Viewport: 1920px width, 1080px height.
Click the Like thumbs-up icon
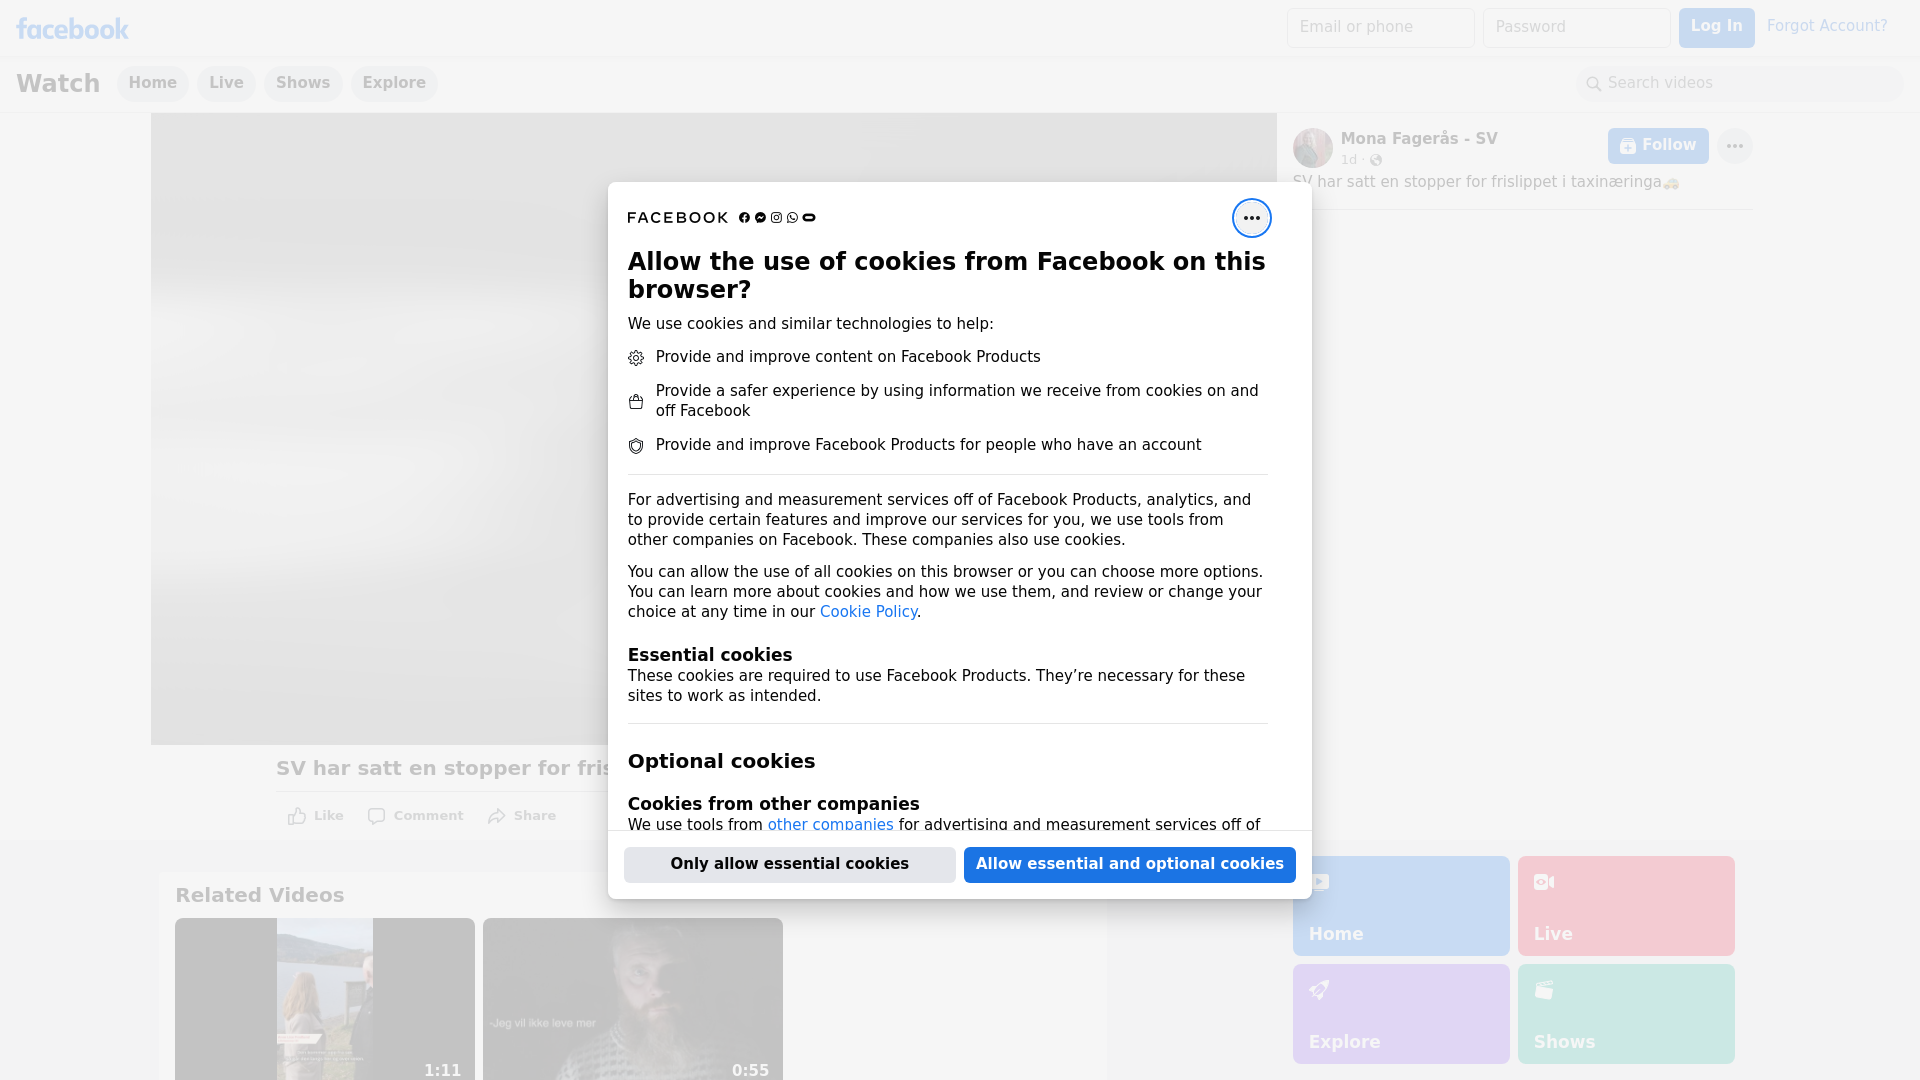tap(297, 816)
